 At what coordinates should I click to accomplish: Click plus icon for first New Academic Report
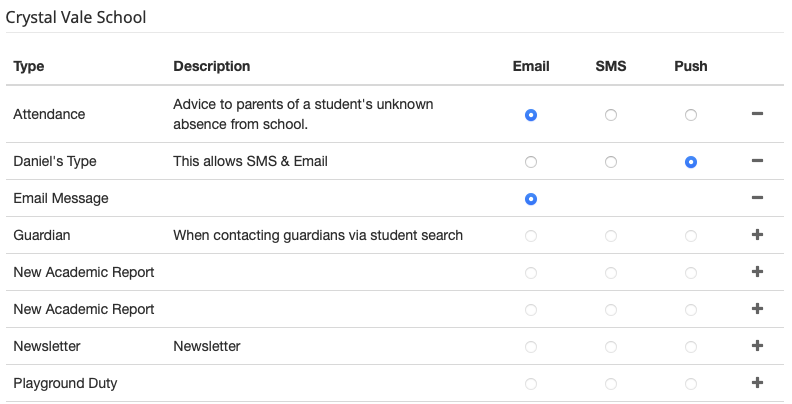[x=757, y=272]
